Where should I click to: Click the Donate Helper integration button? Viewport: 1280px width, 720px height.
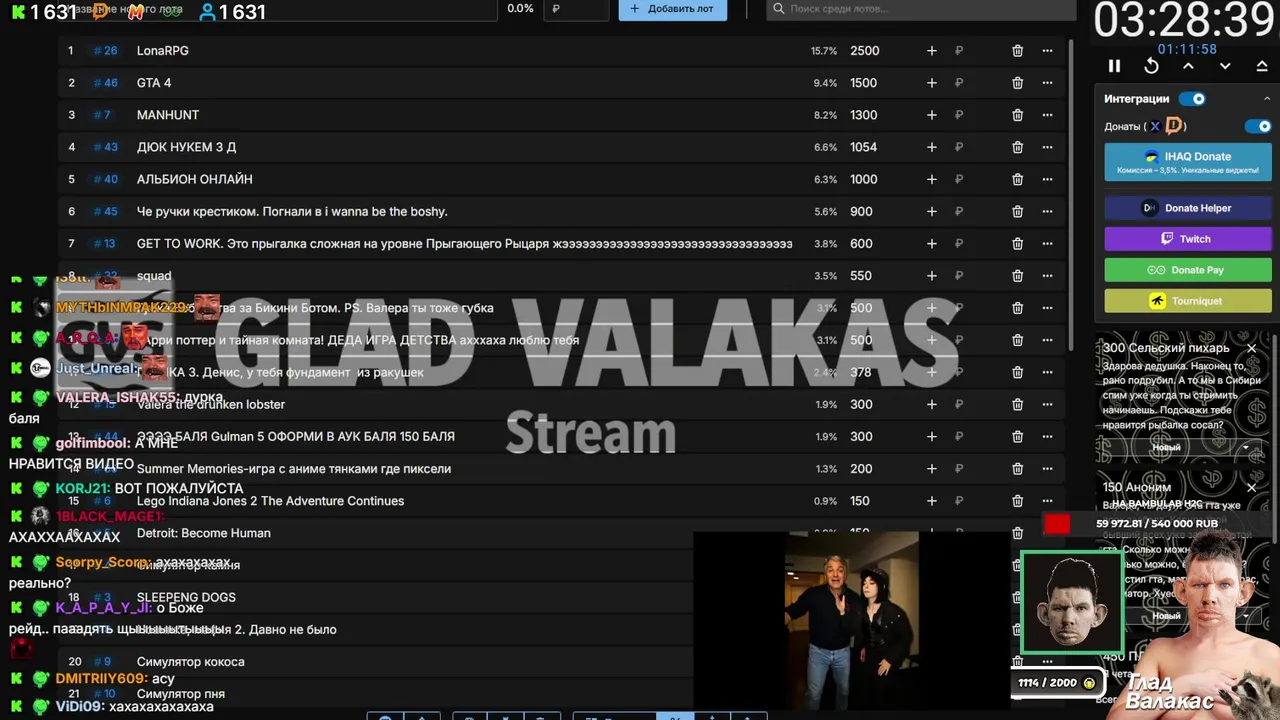(1188, 208)
